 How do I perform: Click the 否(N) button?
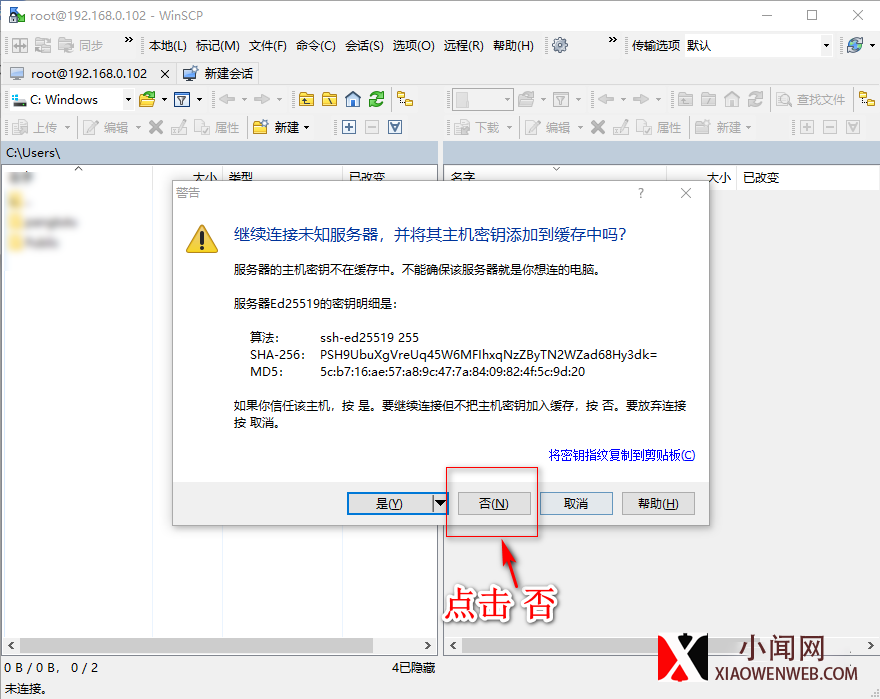point(494,503)
